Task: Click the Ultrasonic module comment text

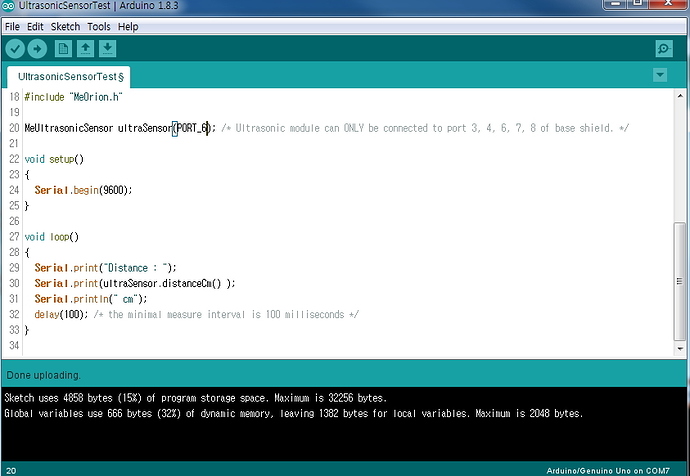Action: [x=425, y=128]
